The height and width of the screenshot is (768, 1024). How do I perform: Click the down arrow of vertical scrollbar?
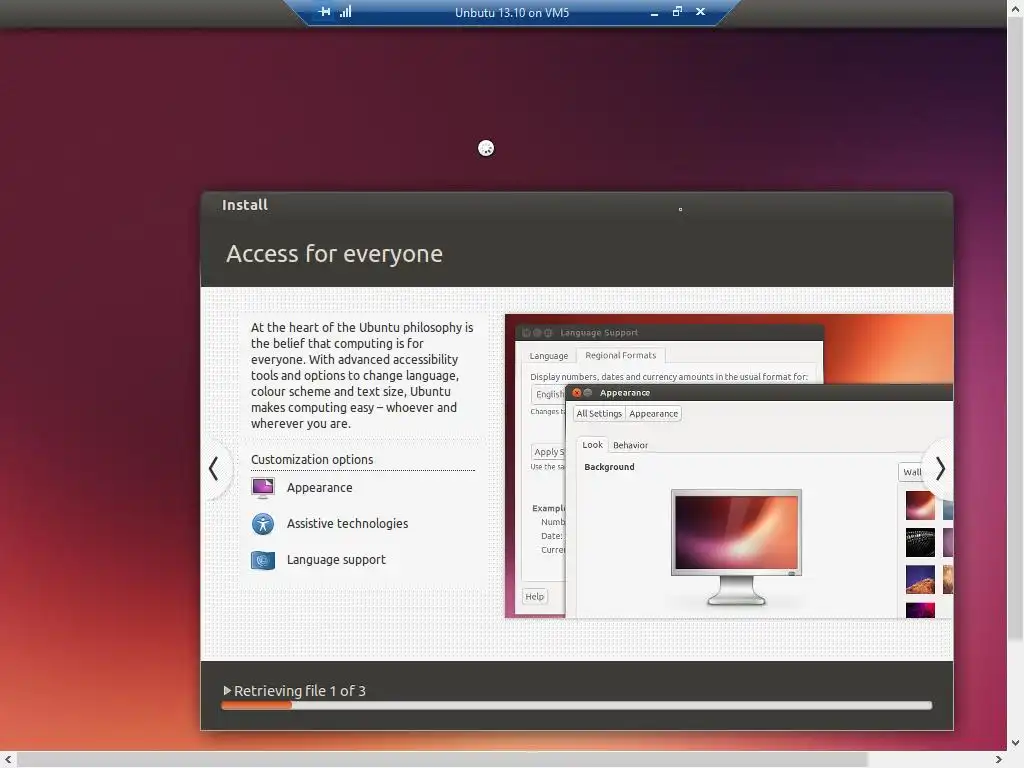click(1015, 743)
